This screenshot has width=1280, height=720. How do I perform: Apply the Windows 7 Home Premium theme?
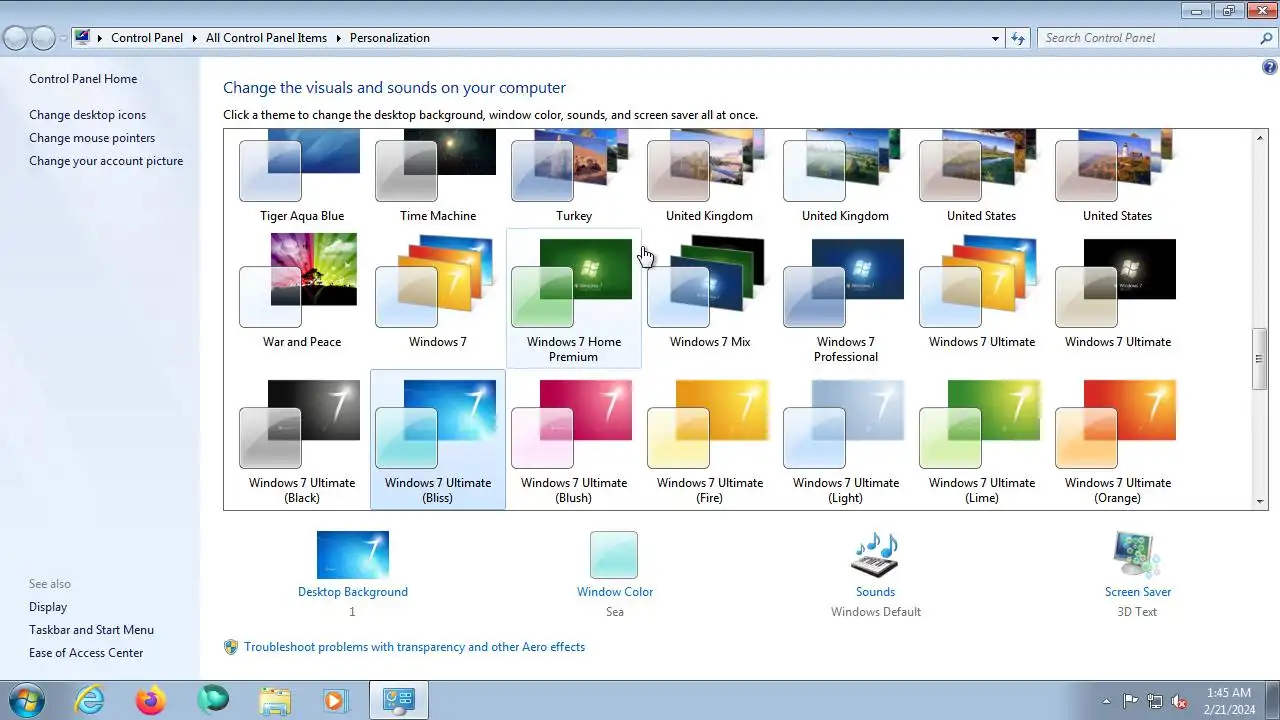(574, 298)
